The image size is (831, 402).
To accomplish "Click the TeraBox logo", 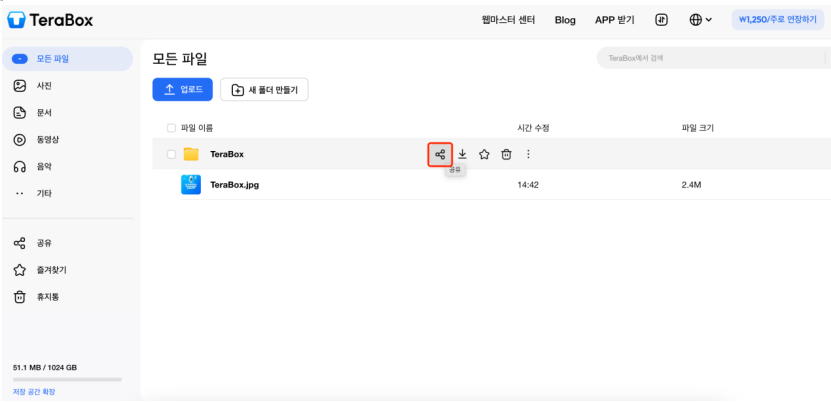I will click(x=50, y=20).
